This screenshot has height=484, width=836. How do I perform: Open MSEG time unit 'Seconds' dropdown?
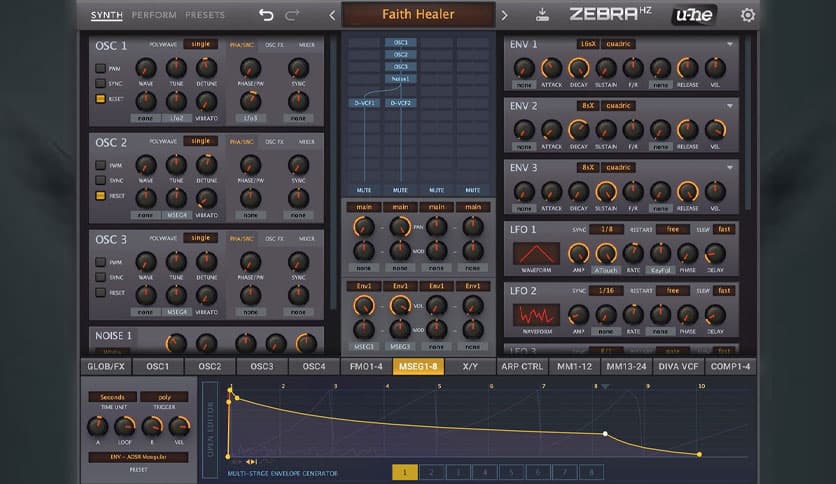pos(112,397)
